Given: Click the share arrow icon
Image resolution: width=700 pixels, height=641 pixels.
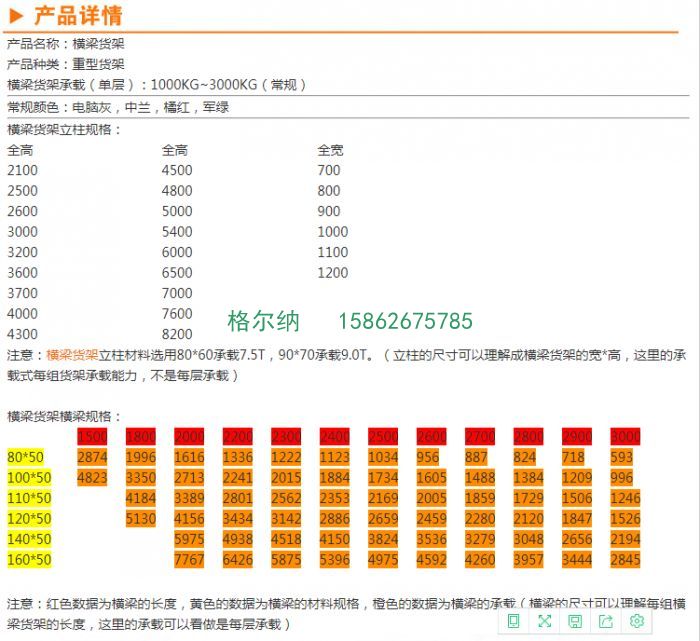Looking at the screenshot, I should 606,621.
